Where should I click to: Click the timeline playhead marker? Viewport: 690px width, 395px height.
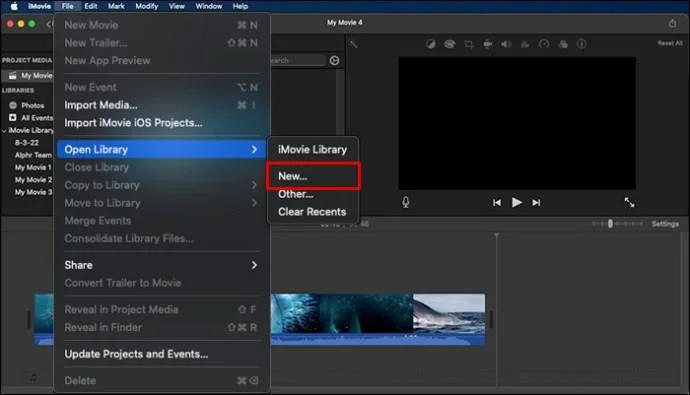click(496, 236)
